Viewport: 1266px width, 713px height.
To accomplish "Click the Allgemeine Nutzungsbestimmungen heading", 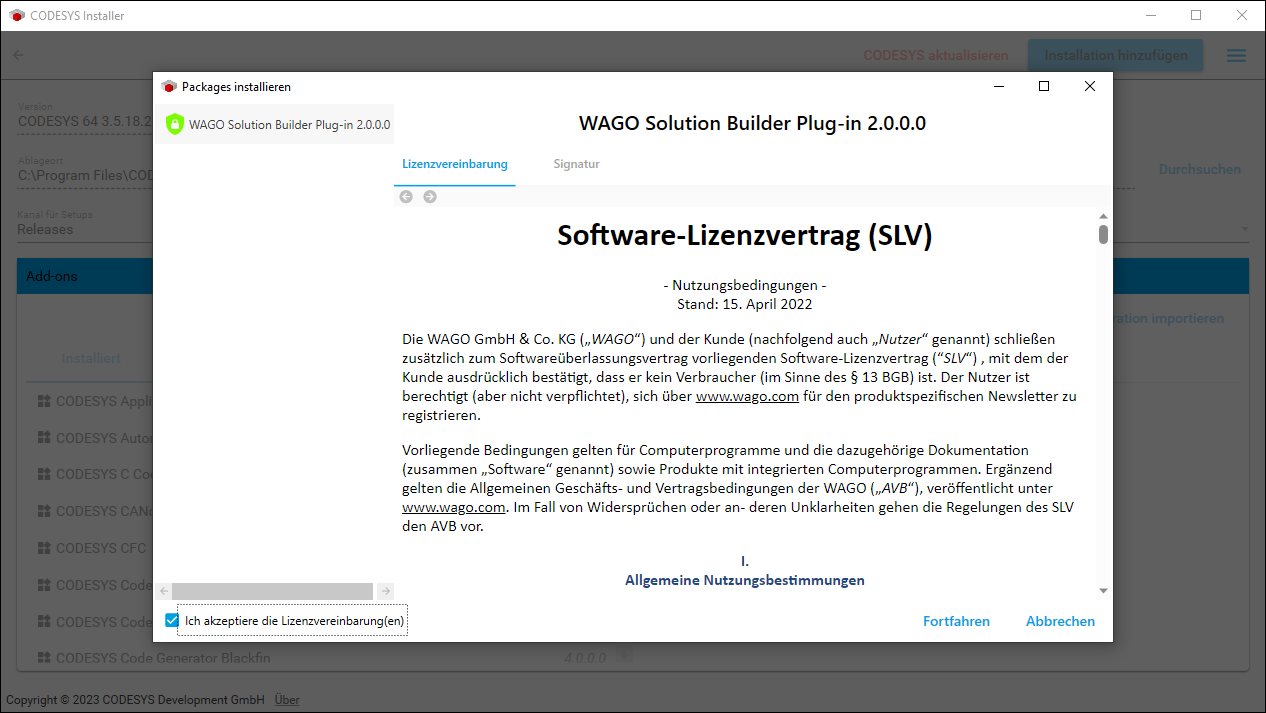I will [745, 580].
